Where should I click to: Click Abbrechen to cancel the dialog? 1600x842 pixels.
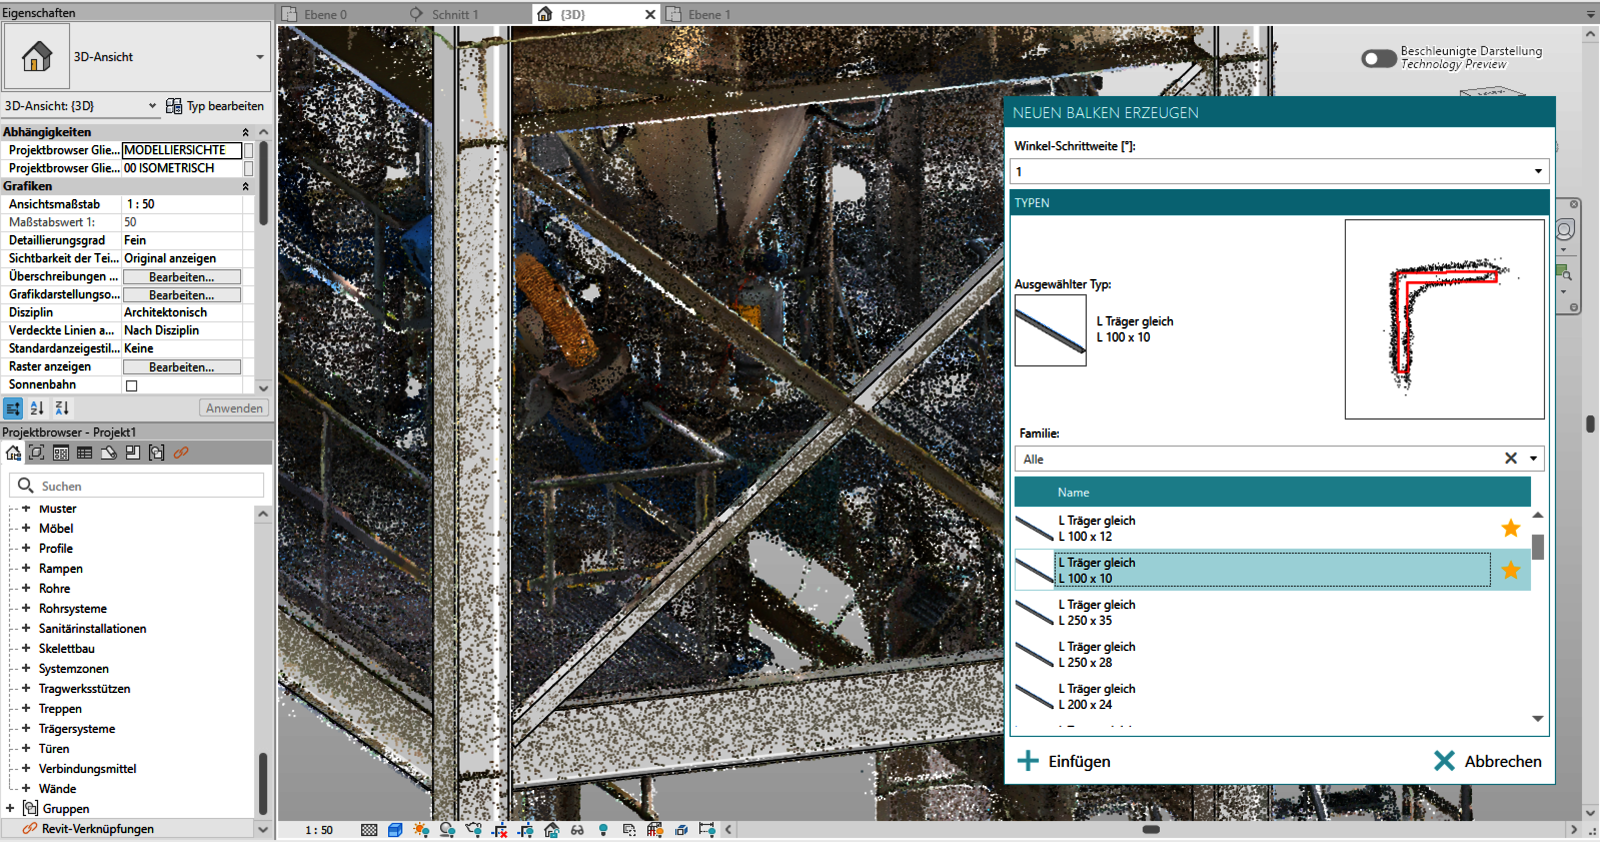click(x=1487, y=761)
